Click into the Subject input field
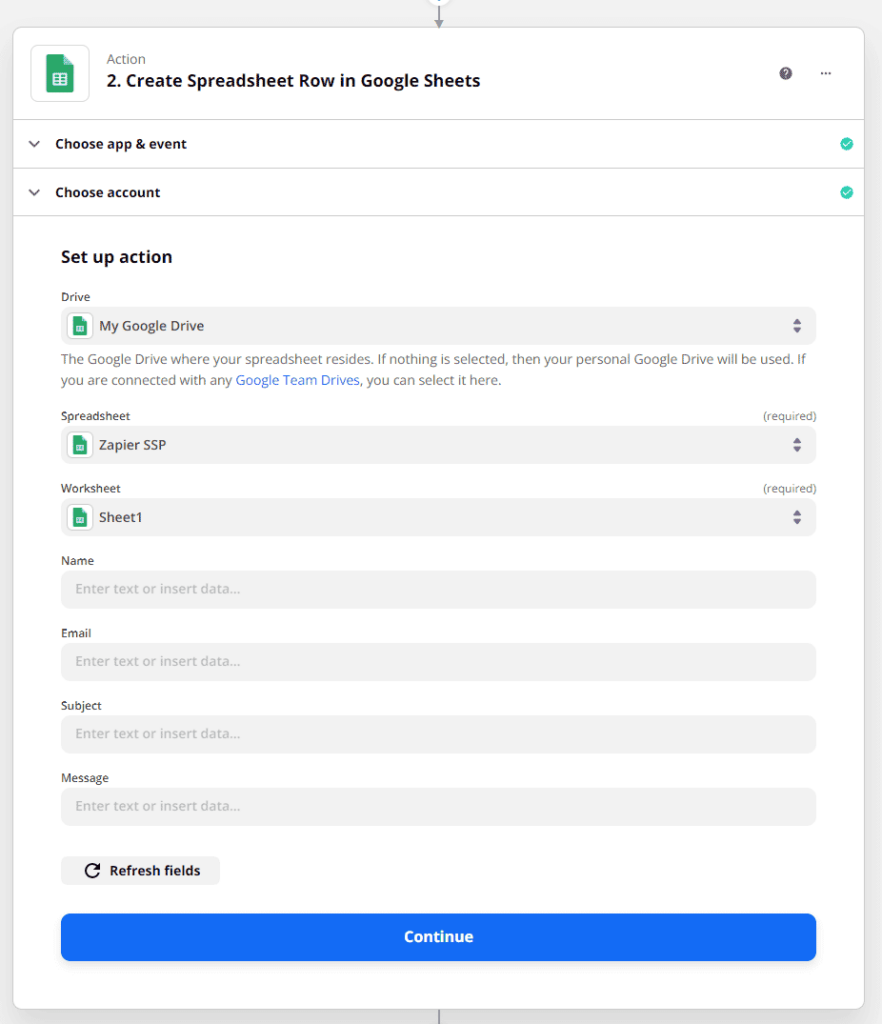The width and height of the screenshot is (882, 1024). tap(438, 735)
